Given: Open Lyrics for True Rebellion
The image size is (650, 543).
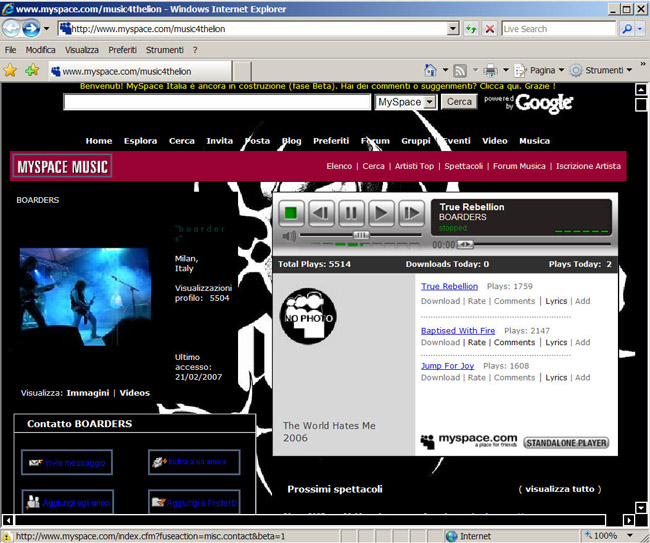Looking at the screenshot, I should tap(556, 301).
